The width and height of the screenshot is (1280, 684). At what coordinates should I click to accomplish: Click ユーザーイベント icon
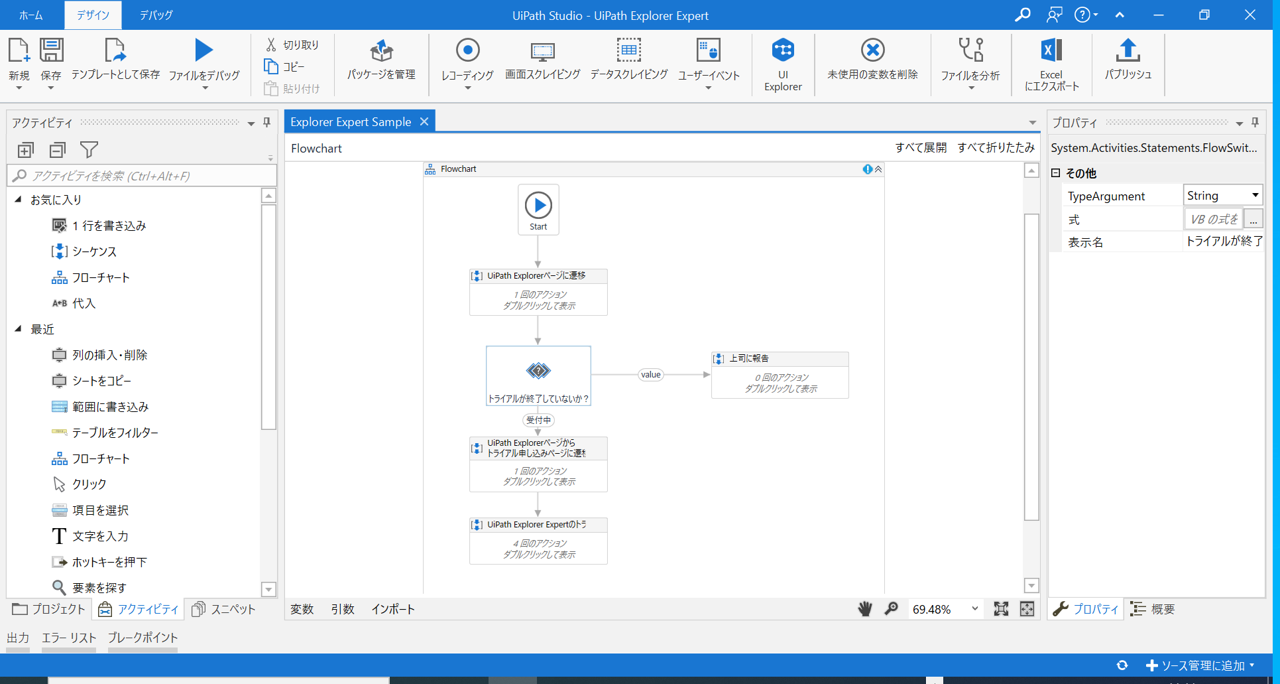coord(708,50)
